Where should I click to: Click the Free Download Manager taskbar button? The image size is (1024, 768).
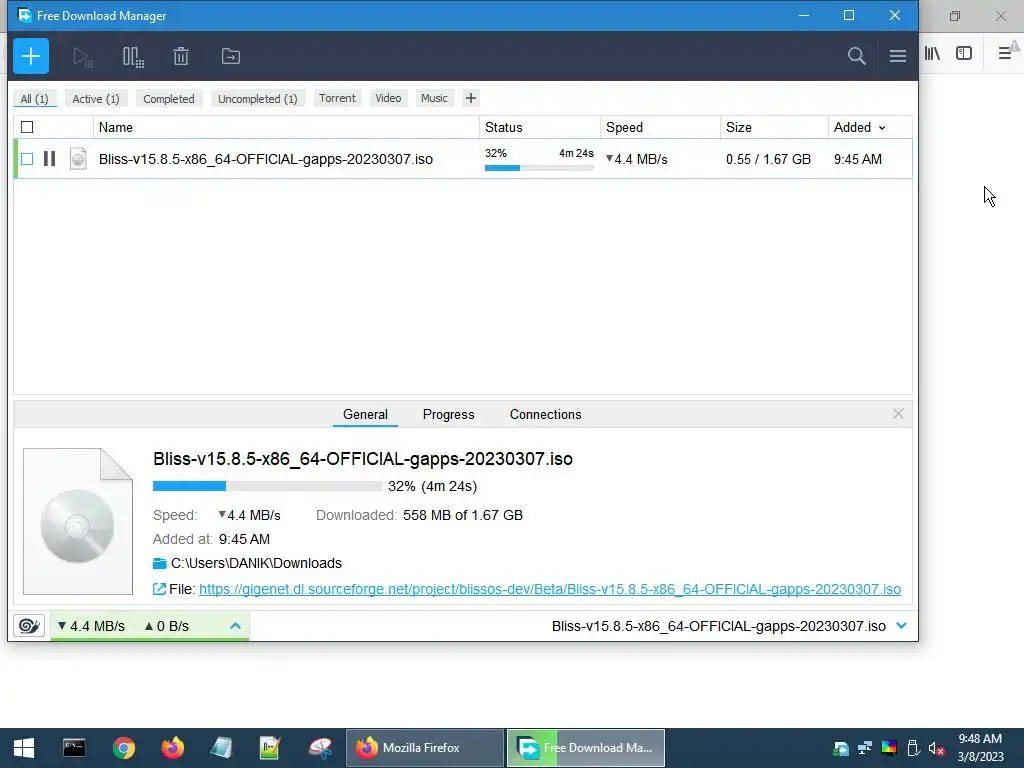pyautogui.click(x=586, y=748)
